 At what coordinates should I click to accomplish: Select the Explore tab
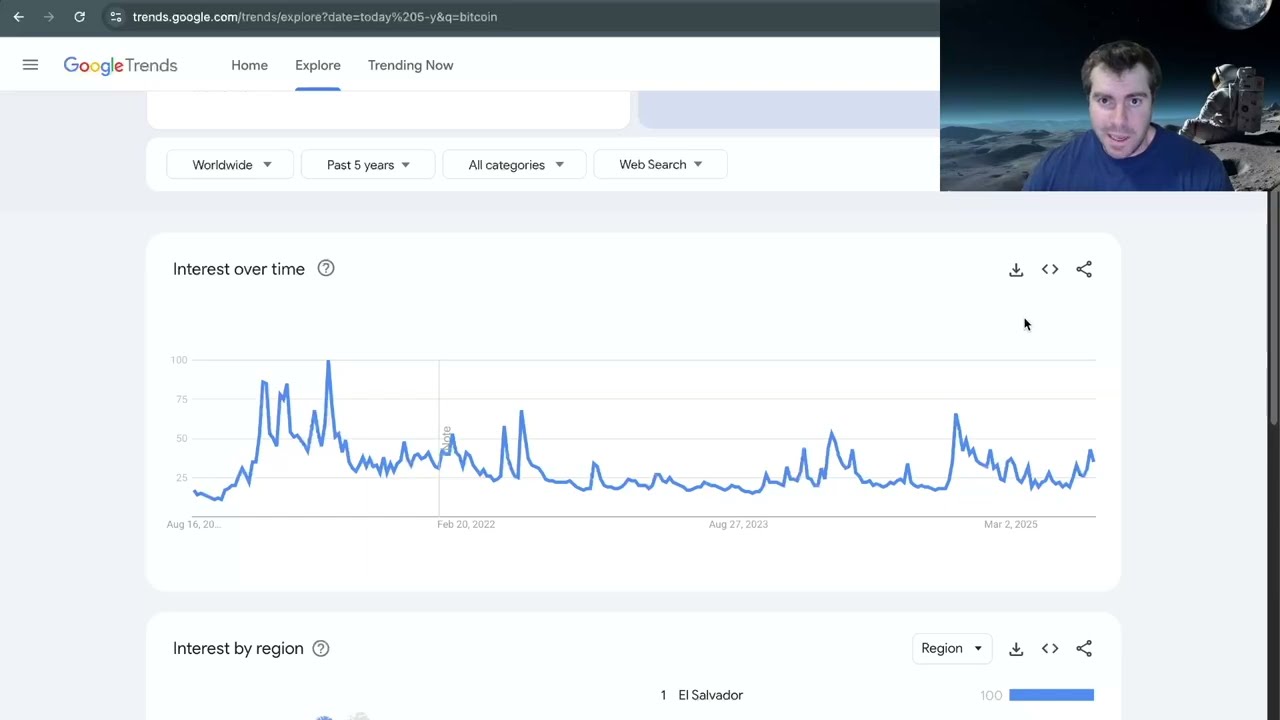pos(317,65)
